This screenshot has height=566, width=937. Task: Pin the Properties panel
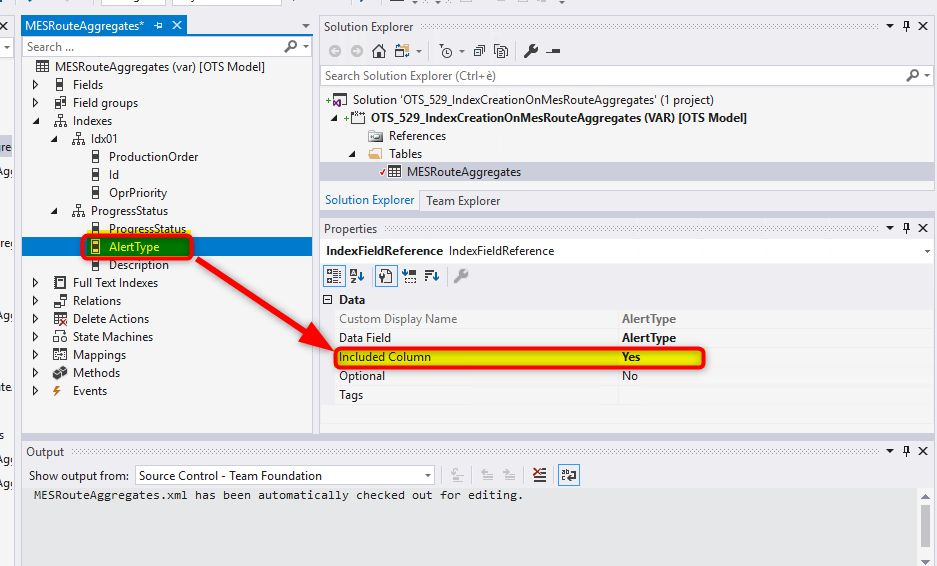point(907,229)
